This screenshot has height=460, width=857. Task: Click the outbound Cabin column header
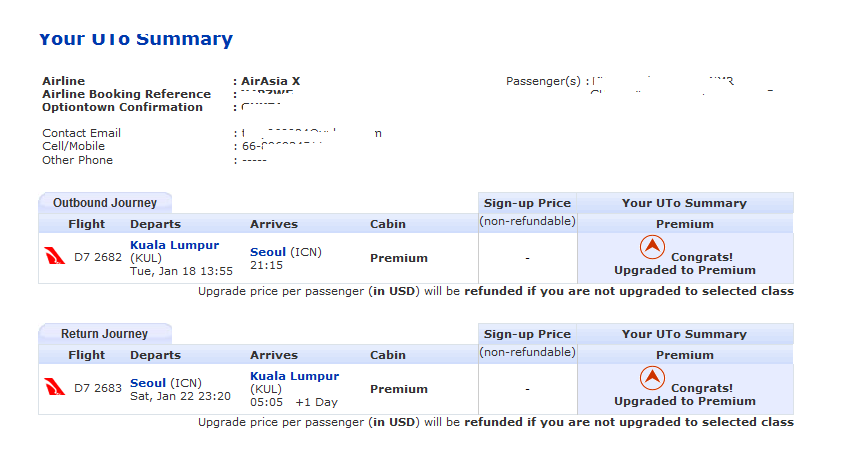pos(388,224)
